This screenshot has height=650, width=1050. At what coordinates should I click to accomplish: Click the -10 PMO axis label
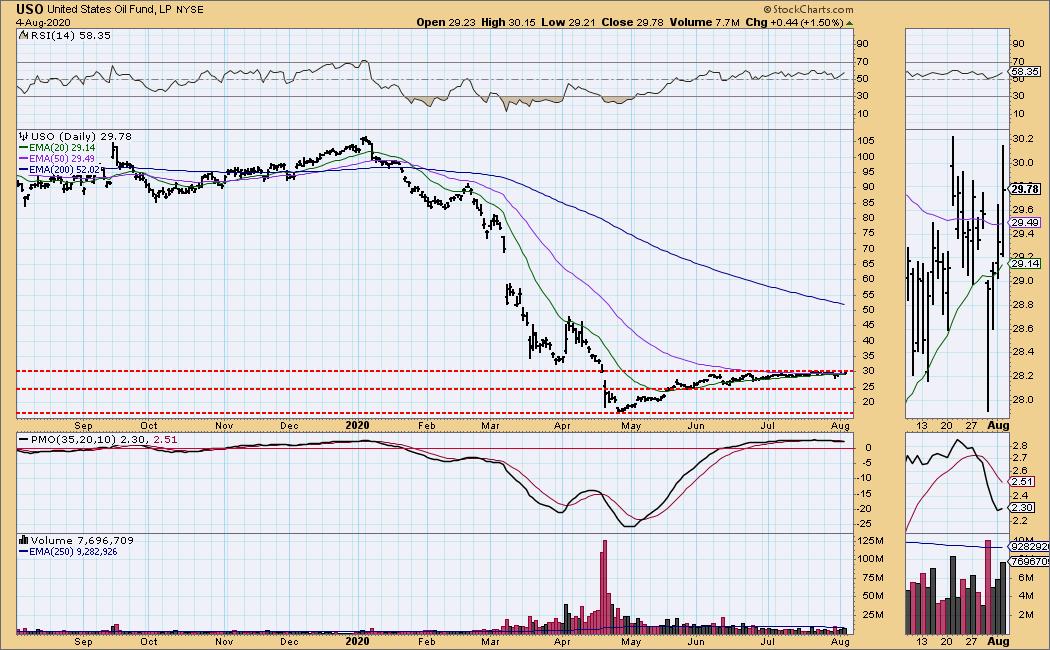pos(867,478)
